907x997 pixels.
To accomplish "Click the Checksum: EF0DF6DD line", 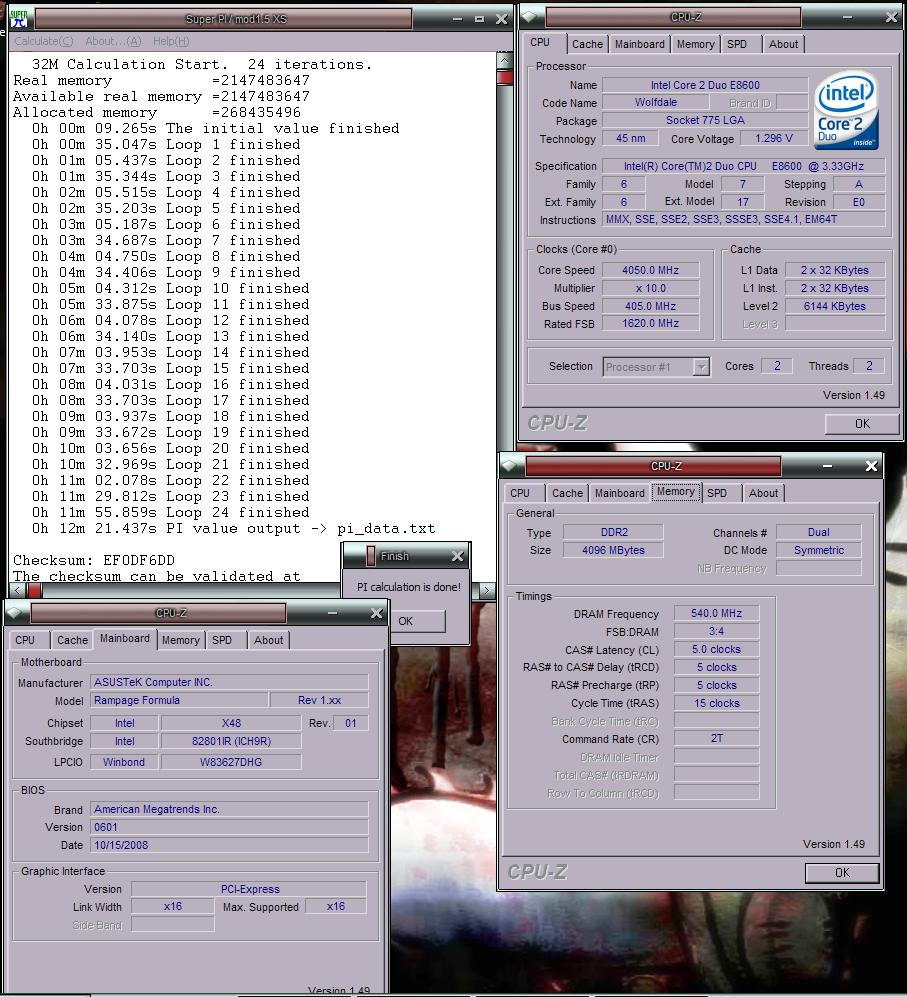I will 94,560.
